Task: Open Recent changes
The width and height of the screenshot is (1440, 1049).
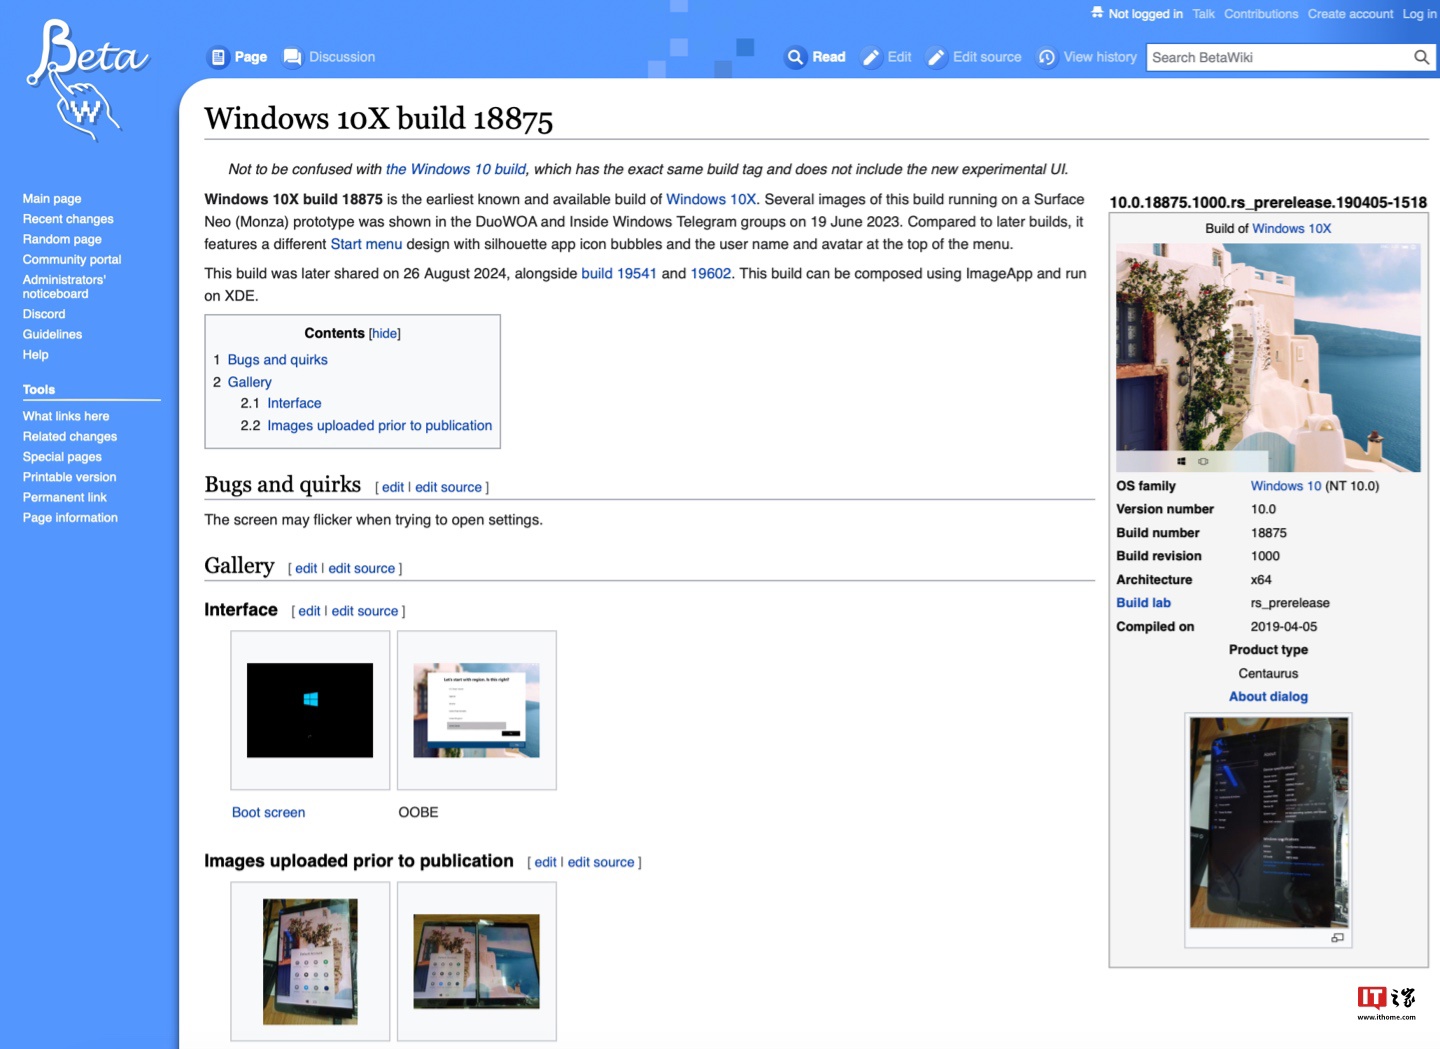Action: coord(68,219)
